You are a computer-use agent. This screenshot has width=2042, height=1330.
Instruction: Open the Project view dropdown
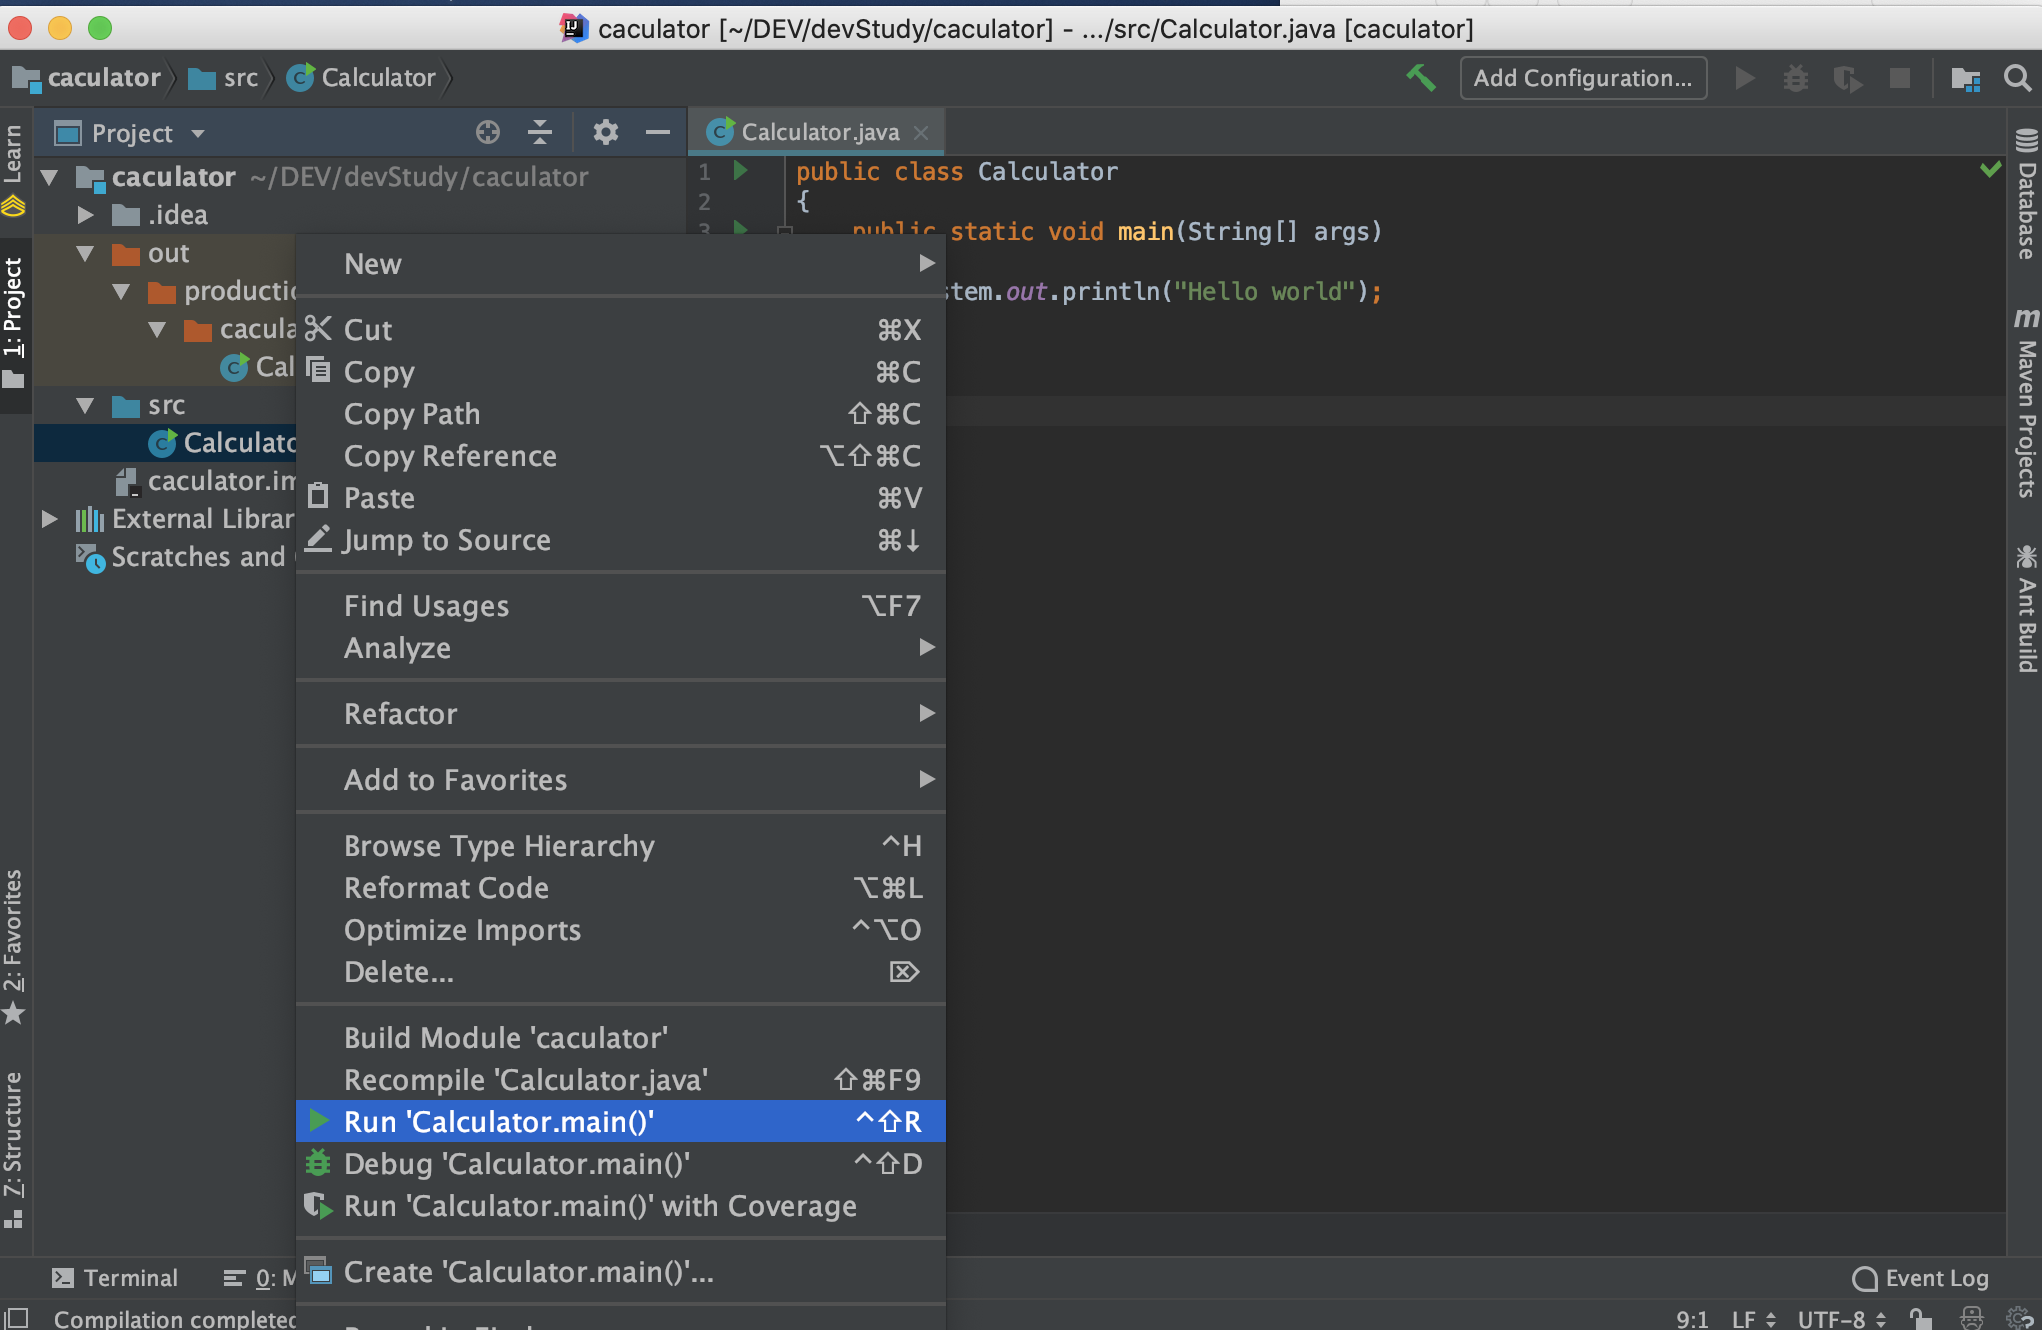198,133
